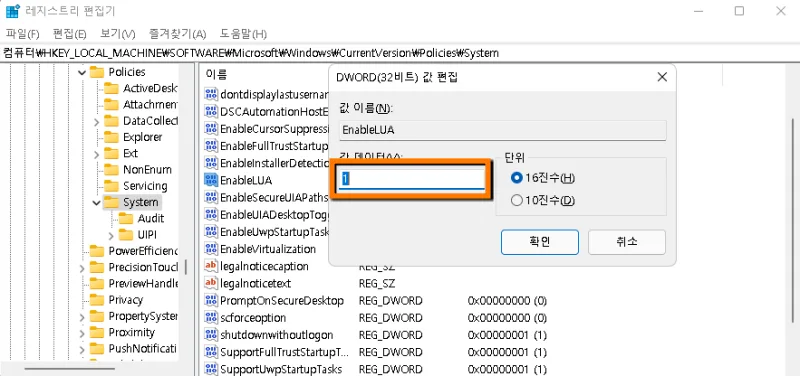Click the Privacy folder icon in tree
Screen dimensions: 800x376
pos(97,300)
